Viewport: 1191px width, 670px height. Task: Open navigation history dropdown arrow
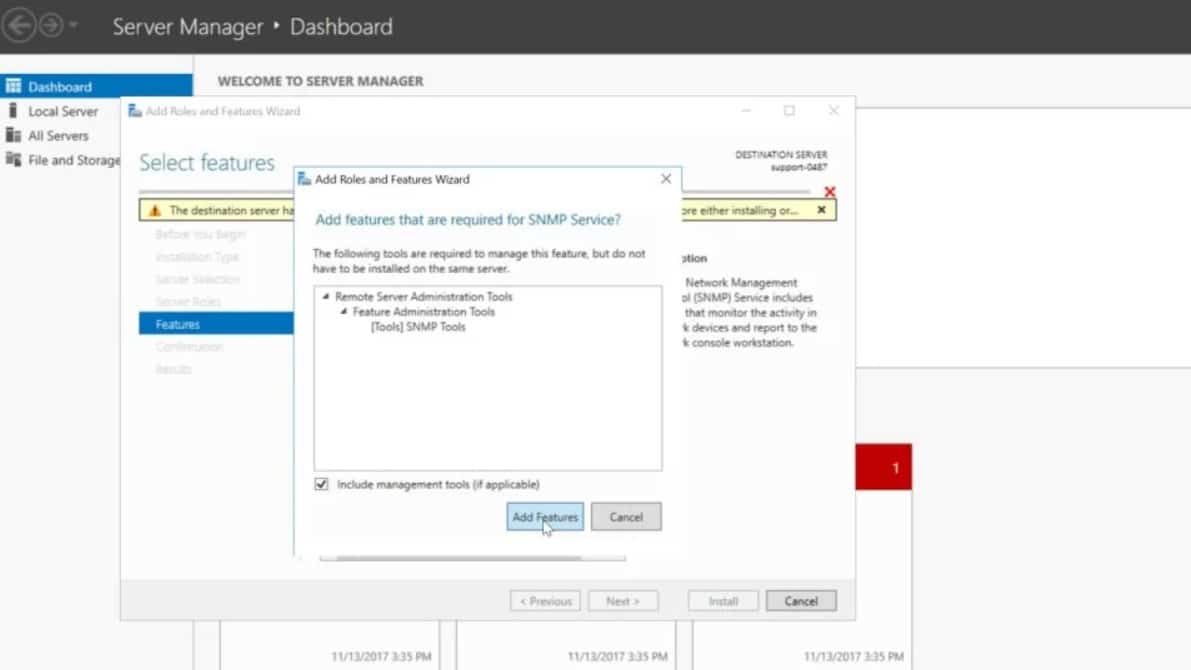(x=73, y=25)
